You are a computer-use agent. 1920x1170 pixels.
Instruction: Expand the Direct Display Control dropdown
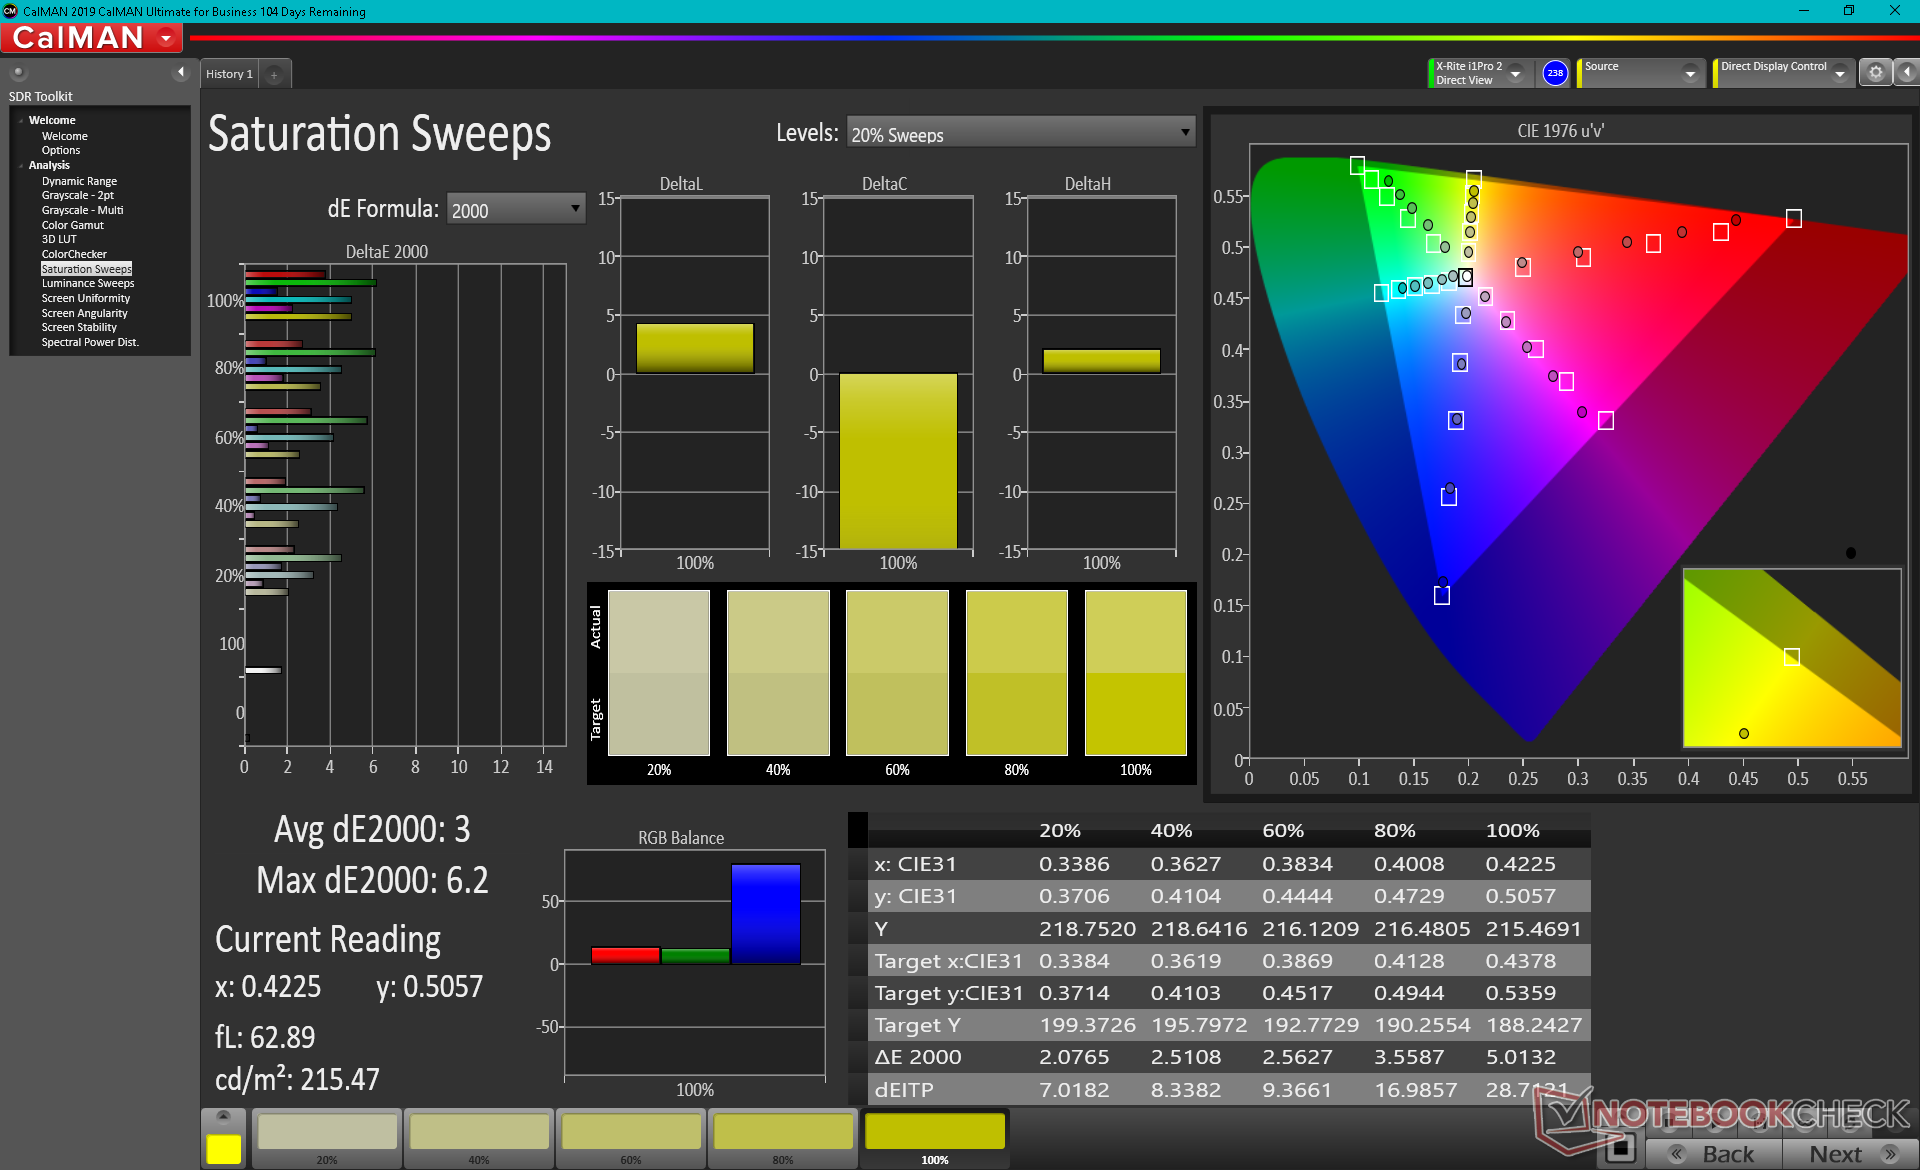point(1839,73)
